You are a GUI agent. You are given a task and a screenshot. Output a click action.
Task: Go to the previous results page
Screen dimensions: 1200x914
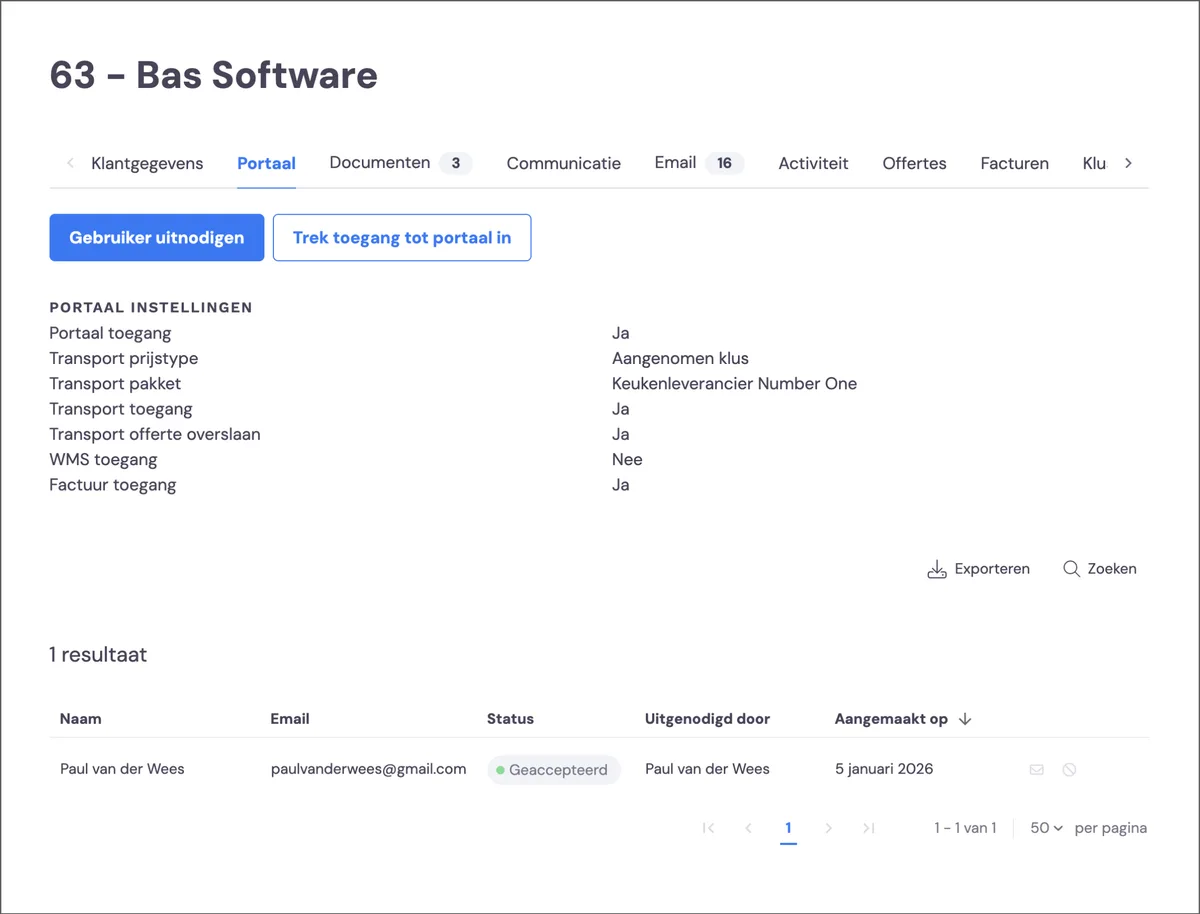pos(749,828)
